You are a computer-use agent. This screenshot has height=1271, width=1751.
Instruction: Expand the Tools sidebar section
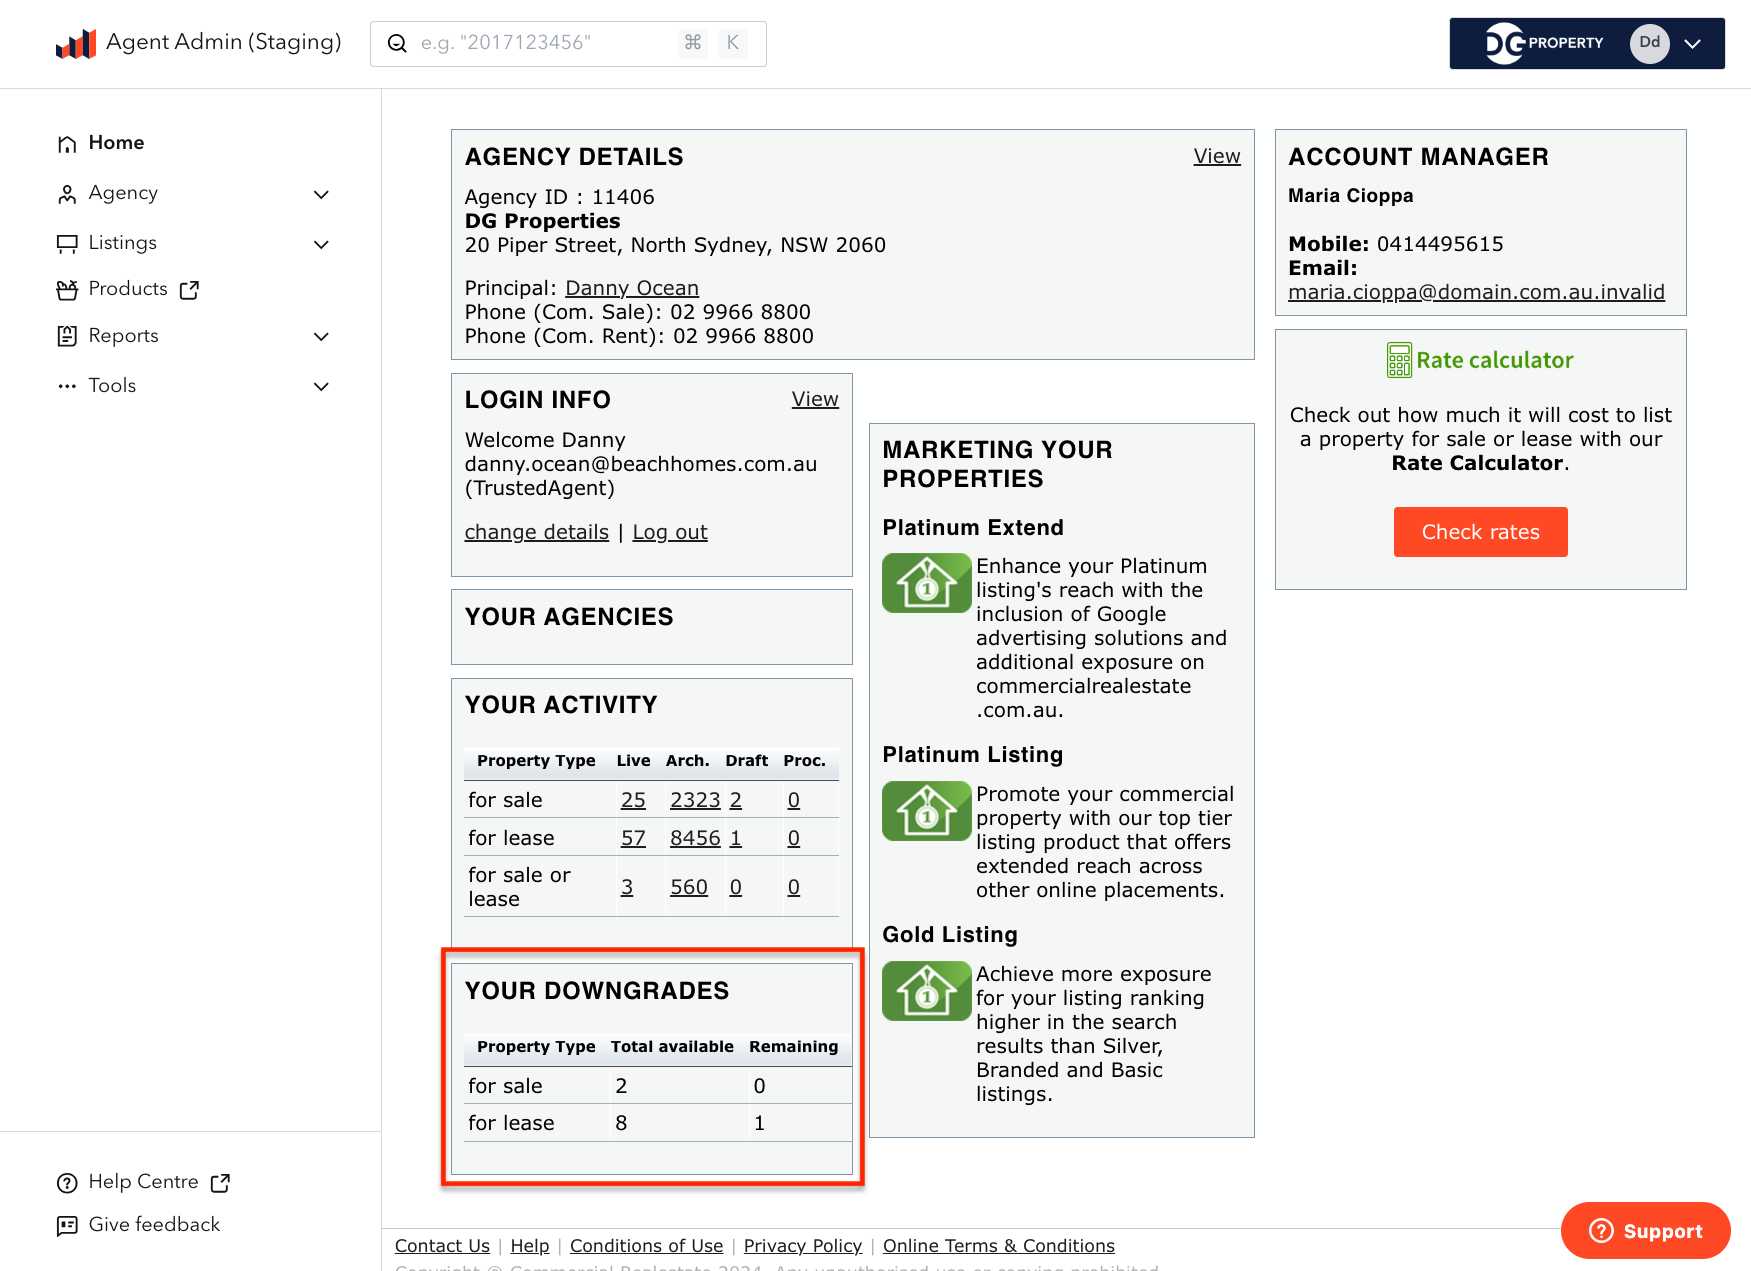(321, 387)
